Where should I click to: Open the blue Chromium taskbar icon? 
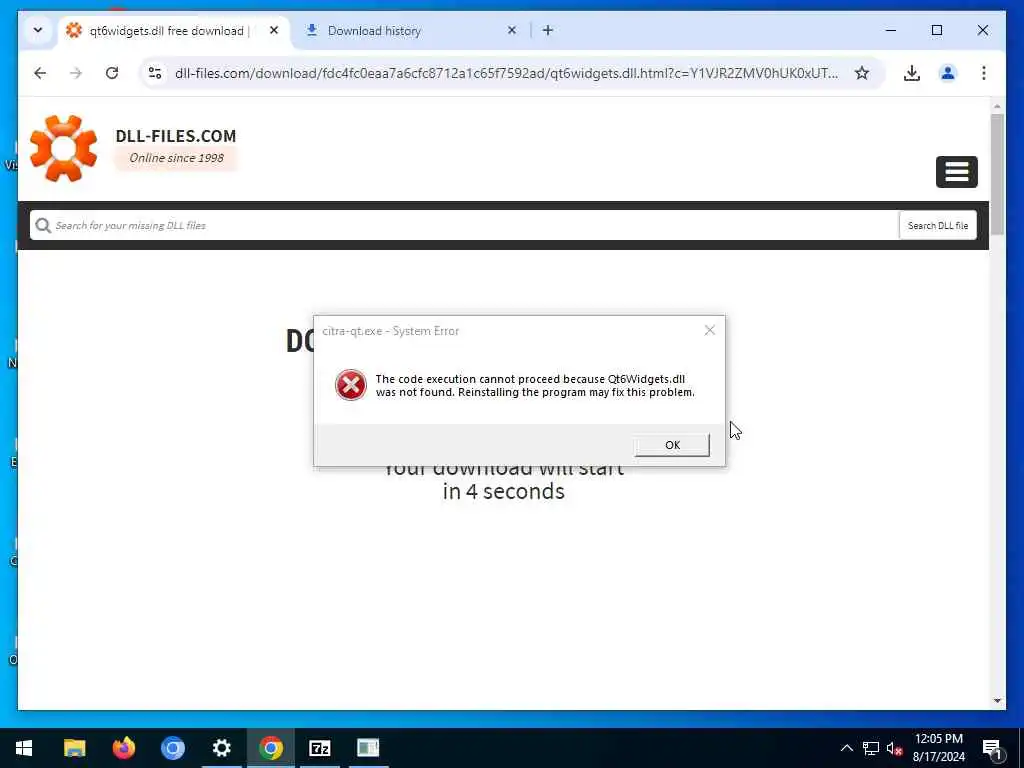pos(172,748)
